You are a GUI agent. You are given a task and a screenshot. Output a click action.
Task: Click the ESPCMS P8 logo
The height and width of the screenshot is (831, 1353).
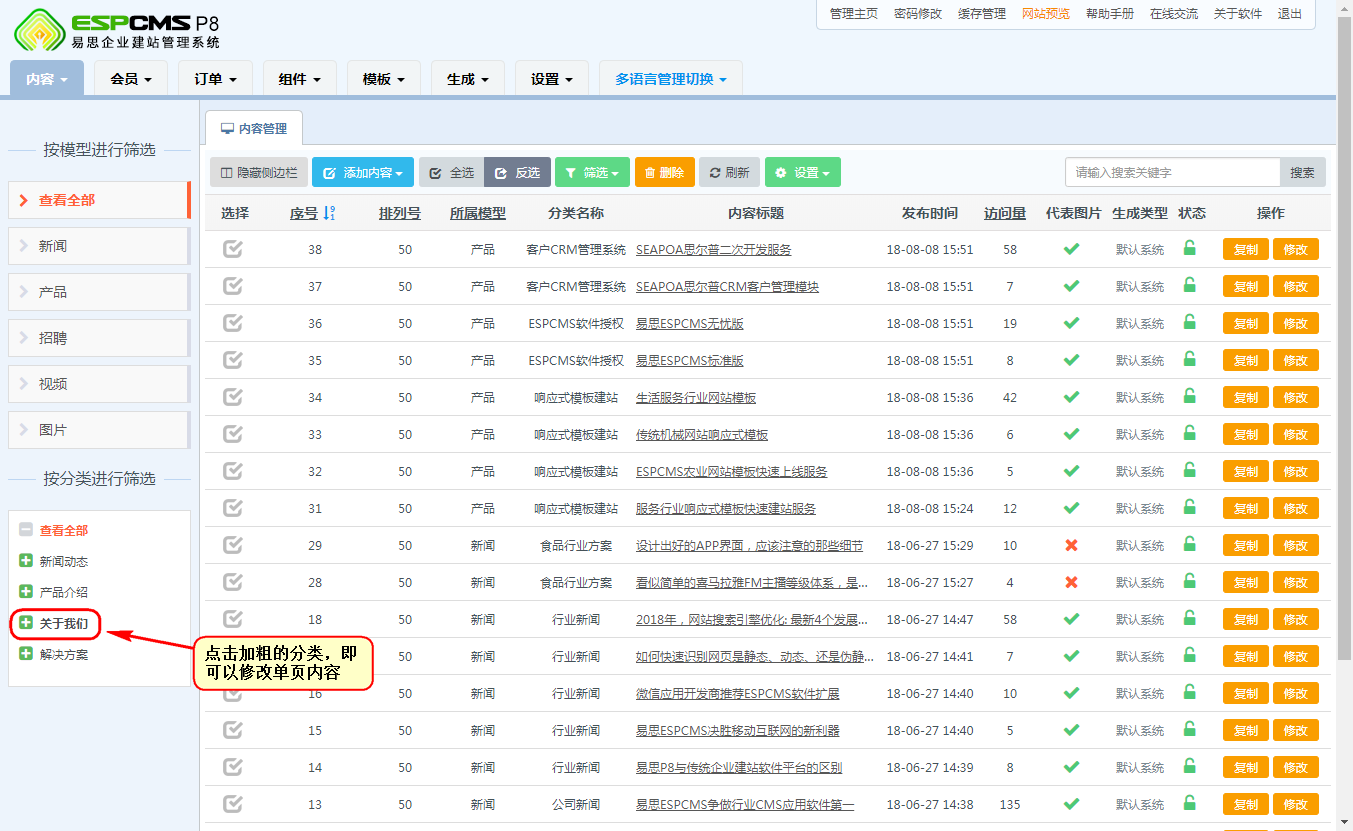(x=116, y=30)
